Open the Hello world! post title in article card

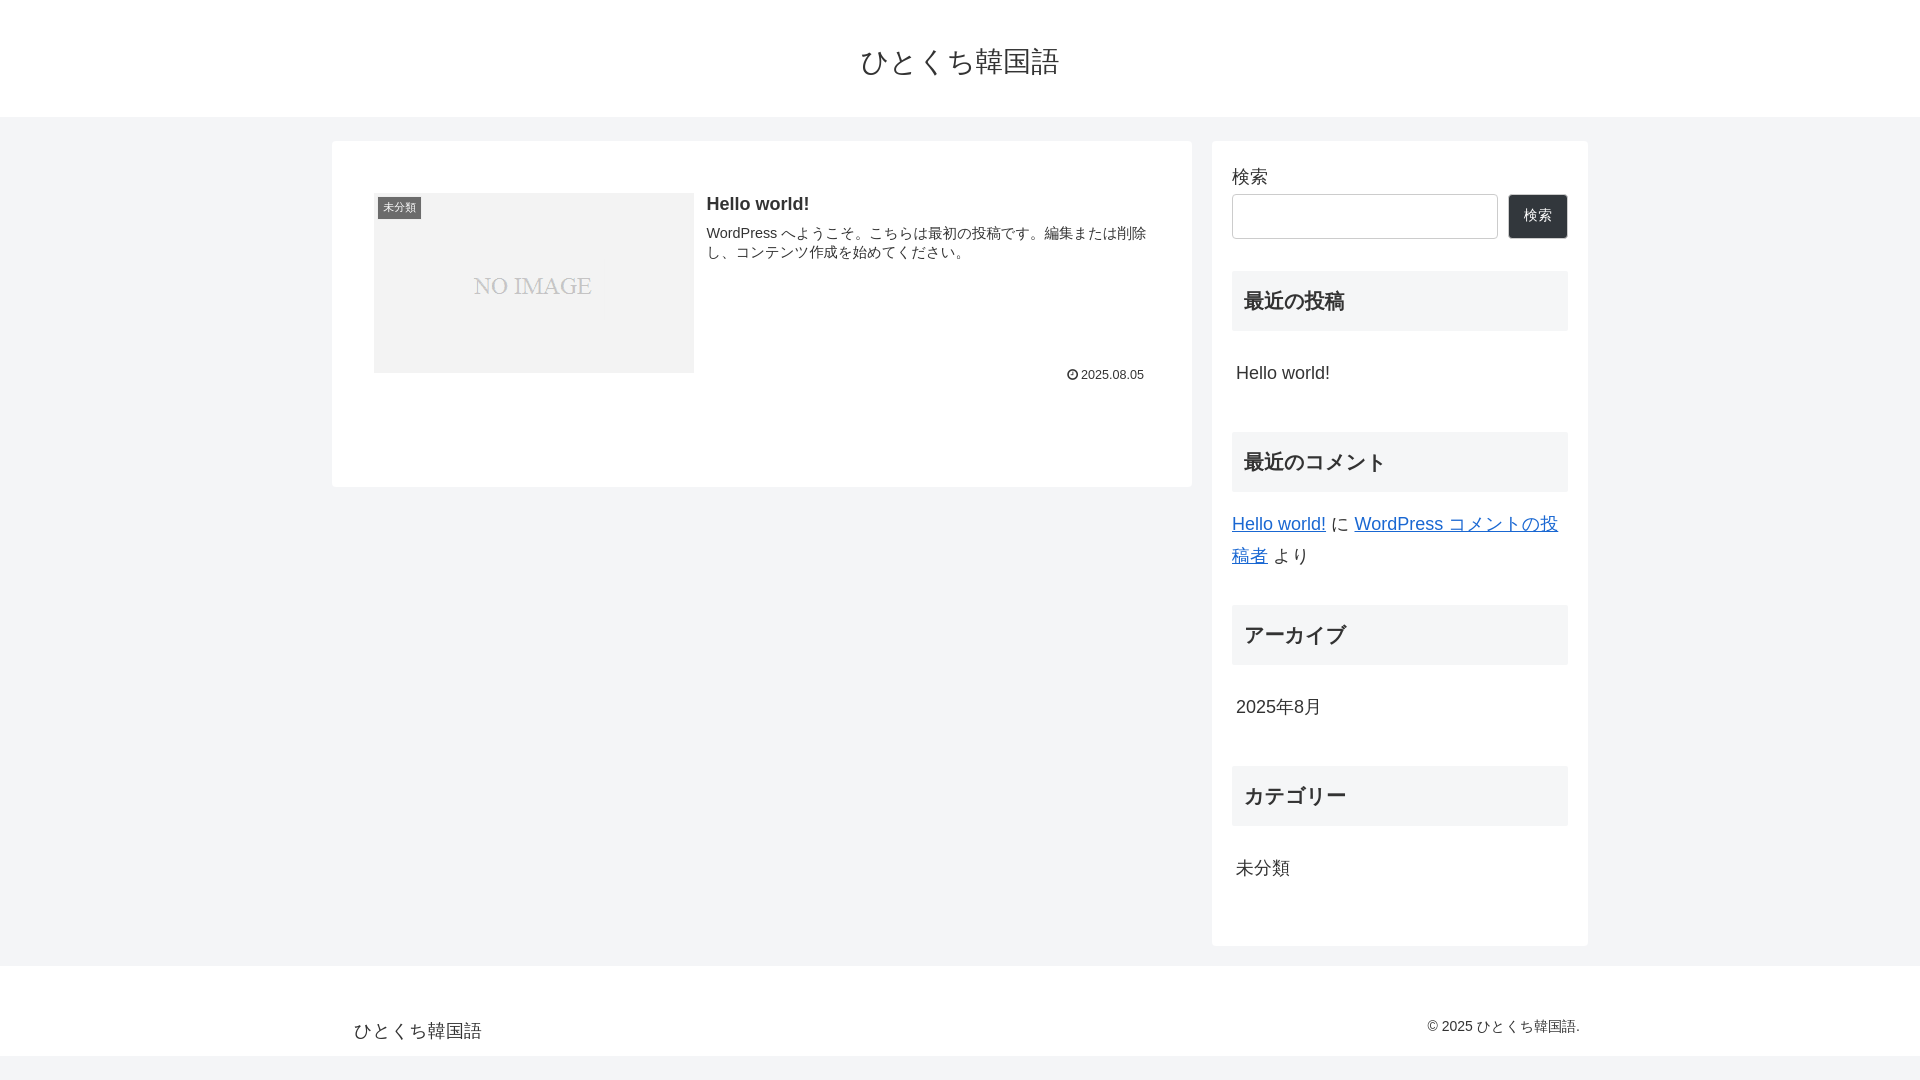(x=757, y=204)
